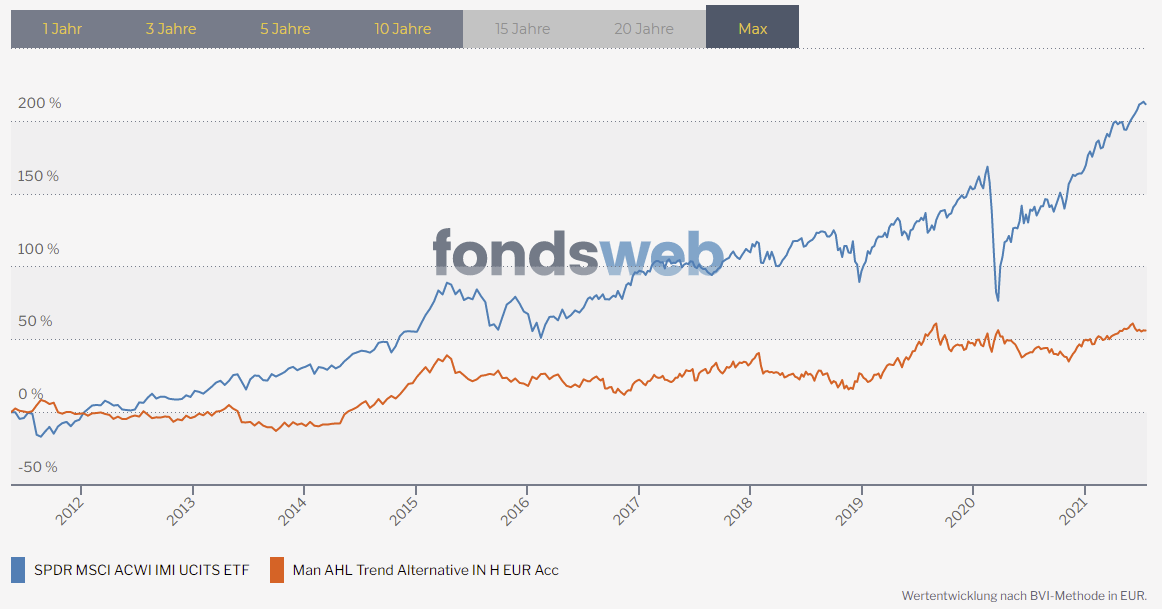Click the 2021 year axis label
1162x609 pixels.
[x=1074, y=508]
